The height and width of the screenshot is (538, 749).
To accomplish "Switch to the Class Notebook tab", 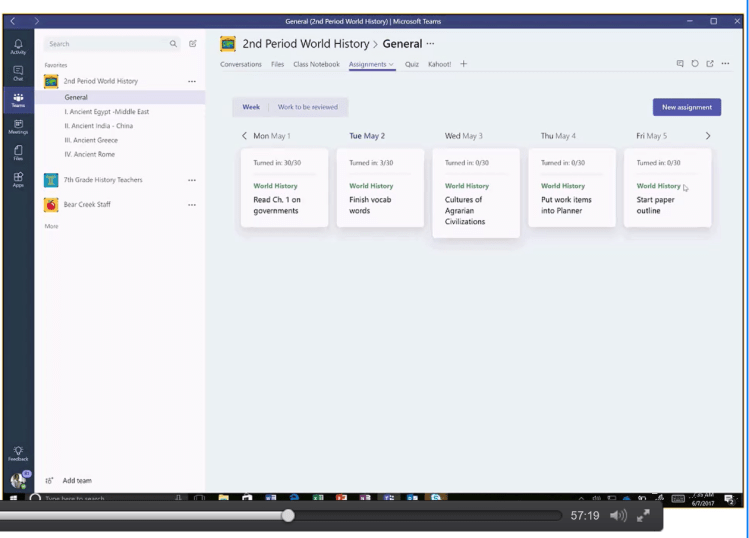I will coord(316,64).
